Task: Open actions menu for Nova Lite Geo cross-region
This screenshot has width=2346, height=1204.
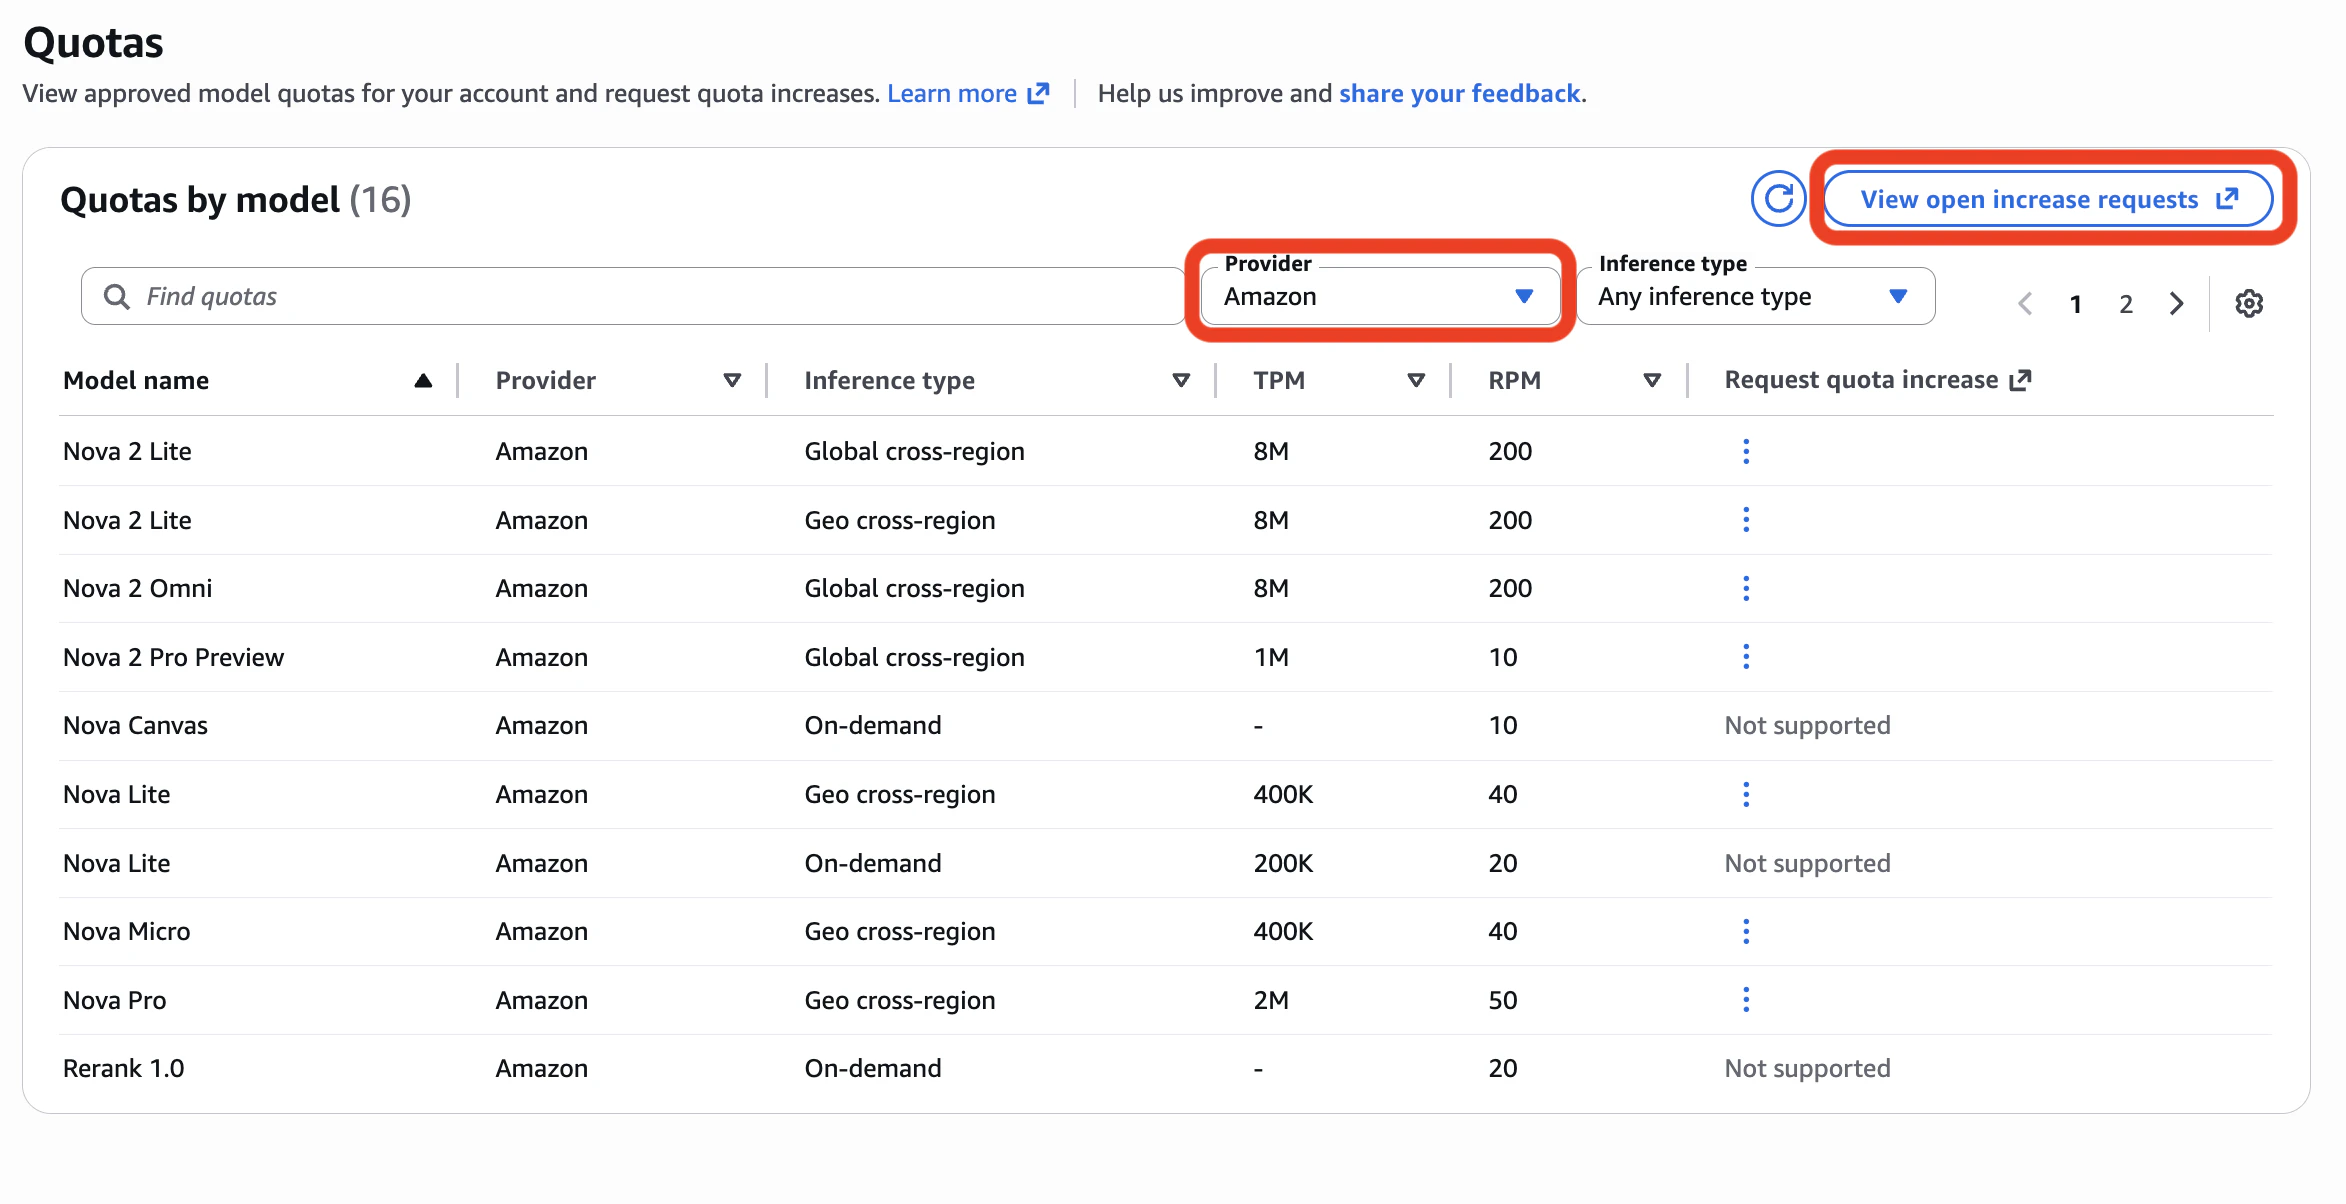Action: [1746, 794]
